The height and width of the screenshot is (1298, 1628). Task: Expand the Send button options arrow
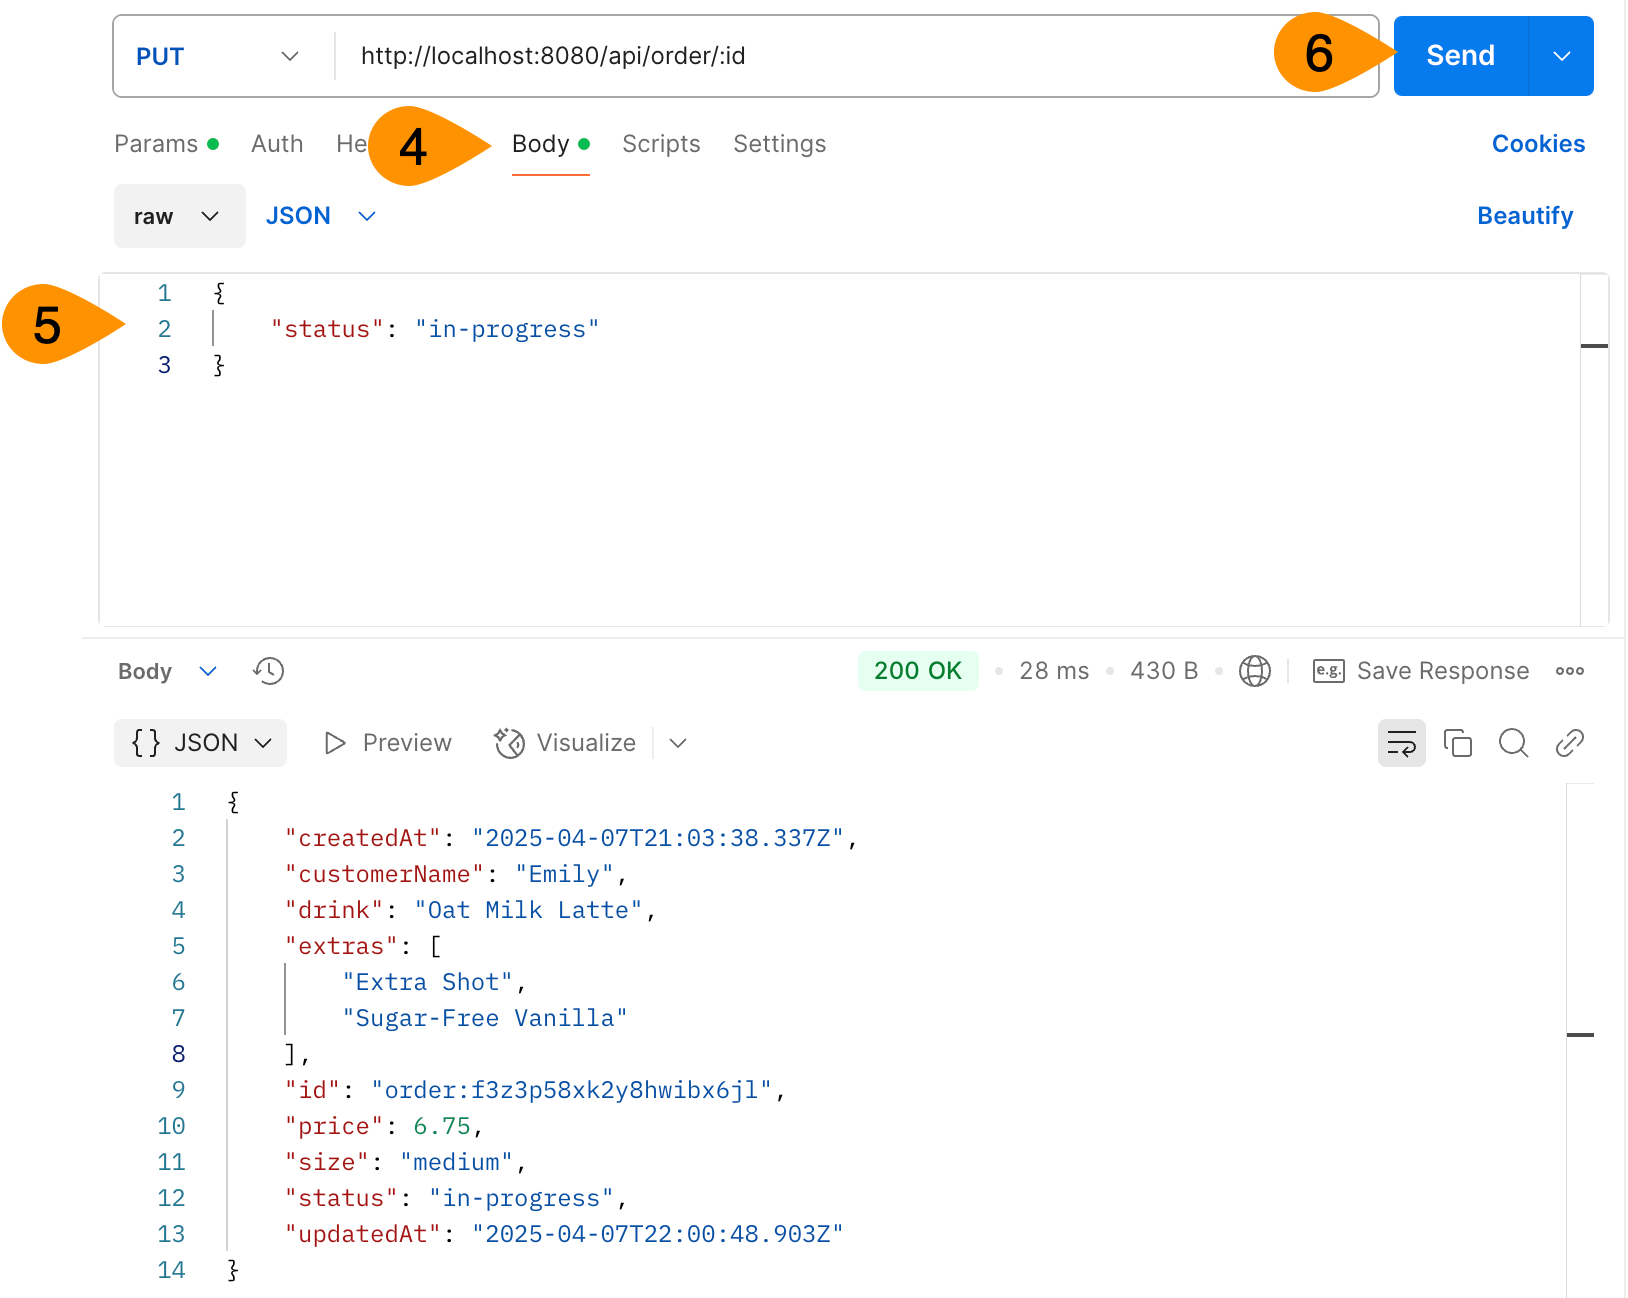coord(1560,56)
